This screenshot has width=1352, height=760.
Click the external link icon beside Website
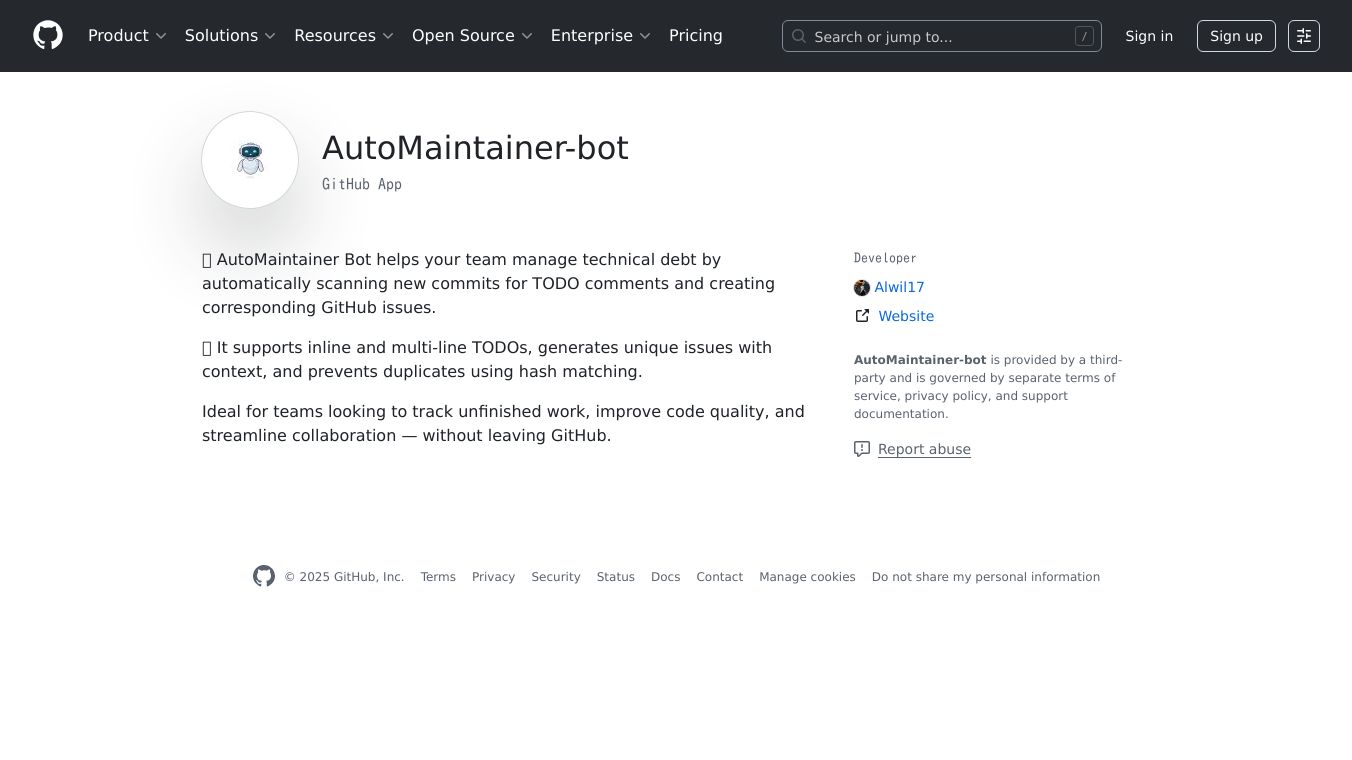[x=862, y=316]
